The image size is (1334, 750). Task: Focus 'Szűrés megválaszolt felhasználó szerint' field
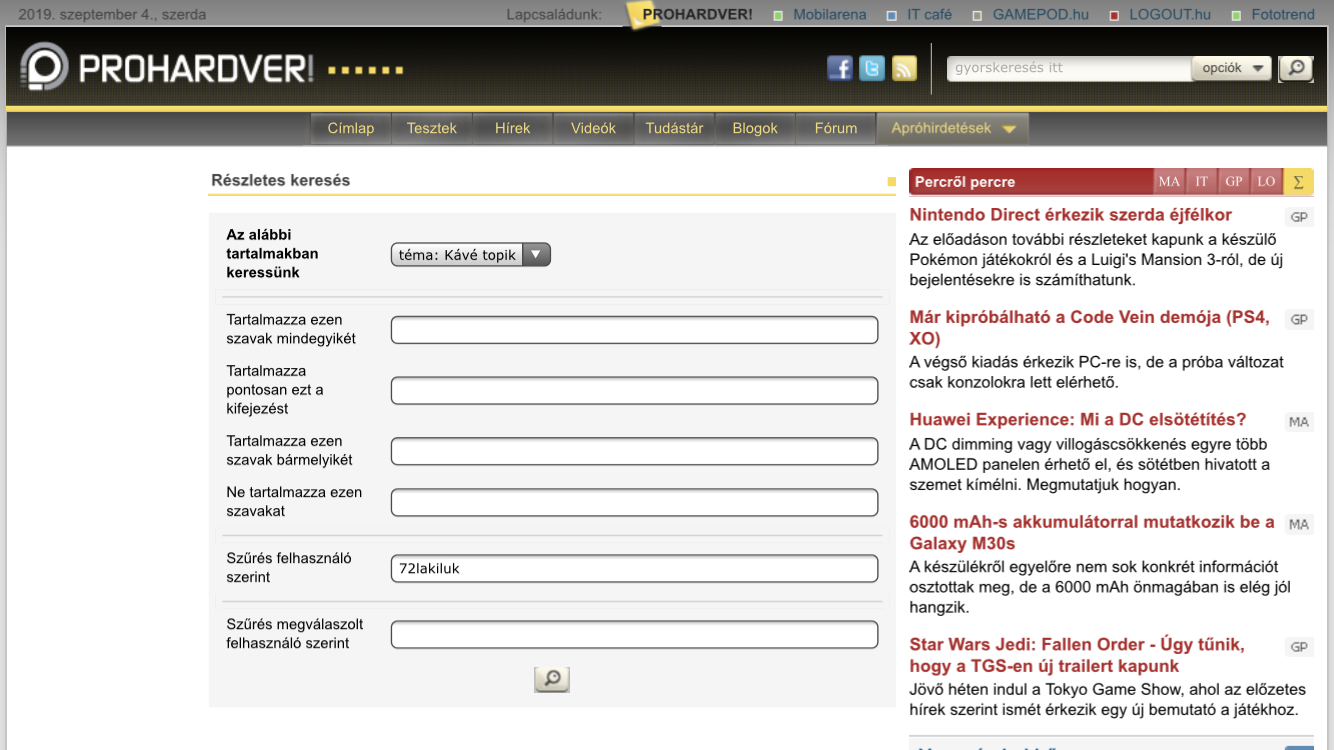point(634,634)
